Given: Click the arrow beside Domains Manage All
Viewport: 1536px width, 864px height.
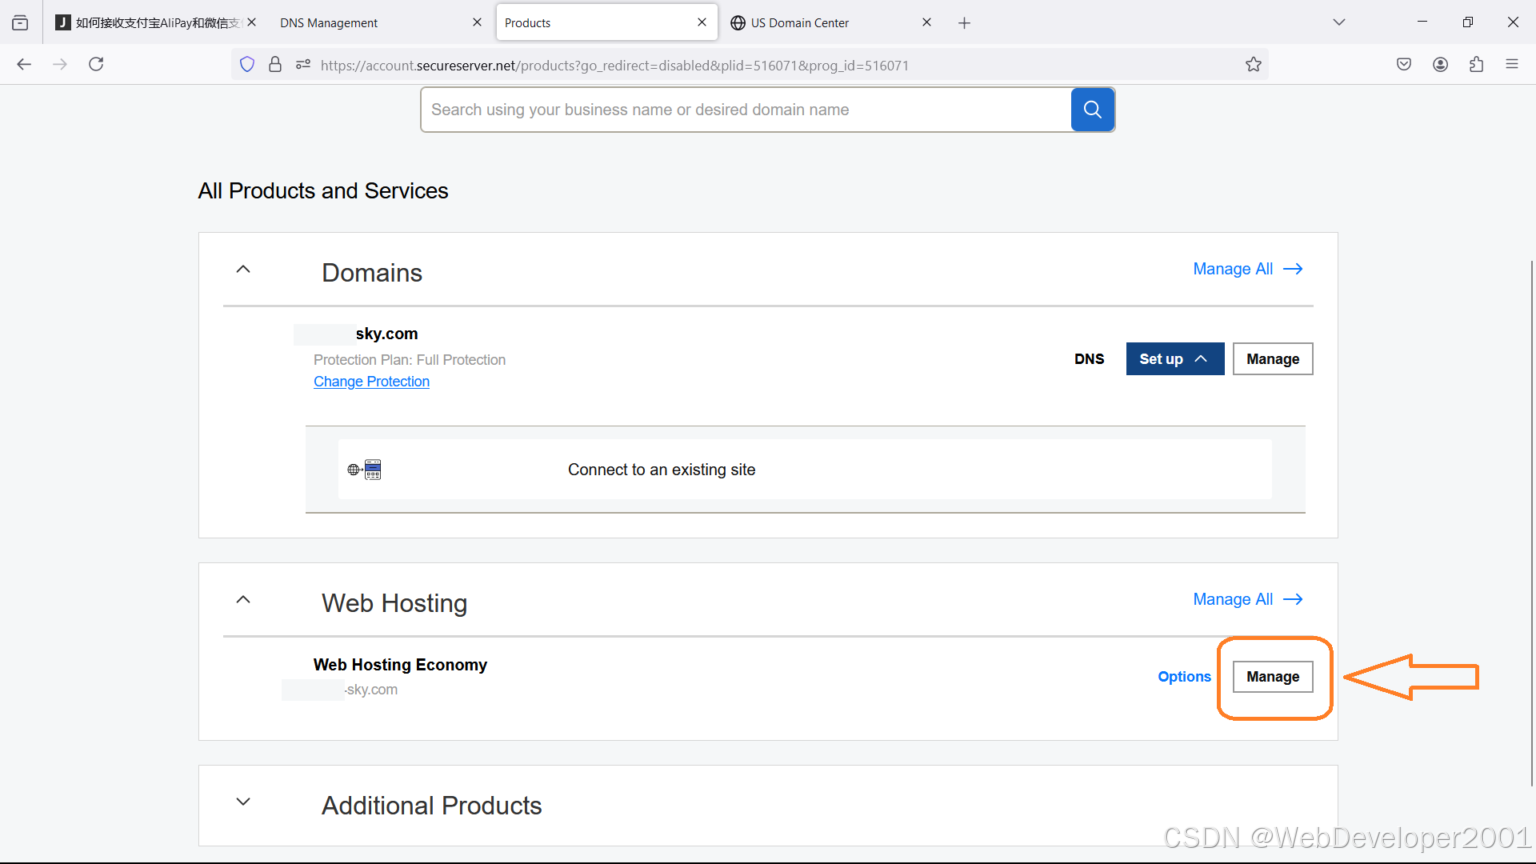Looking at the screenshot, I should [x=1293, y=269].
